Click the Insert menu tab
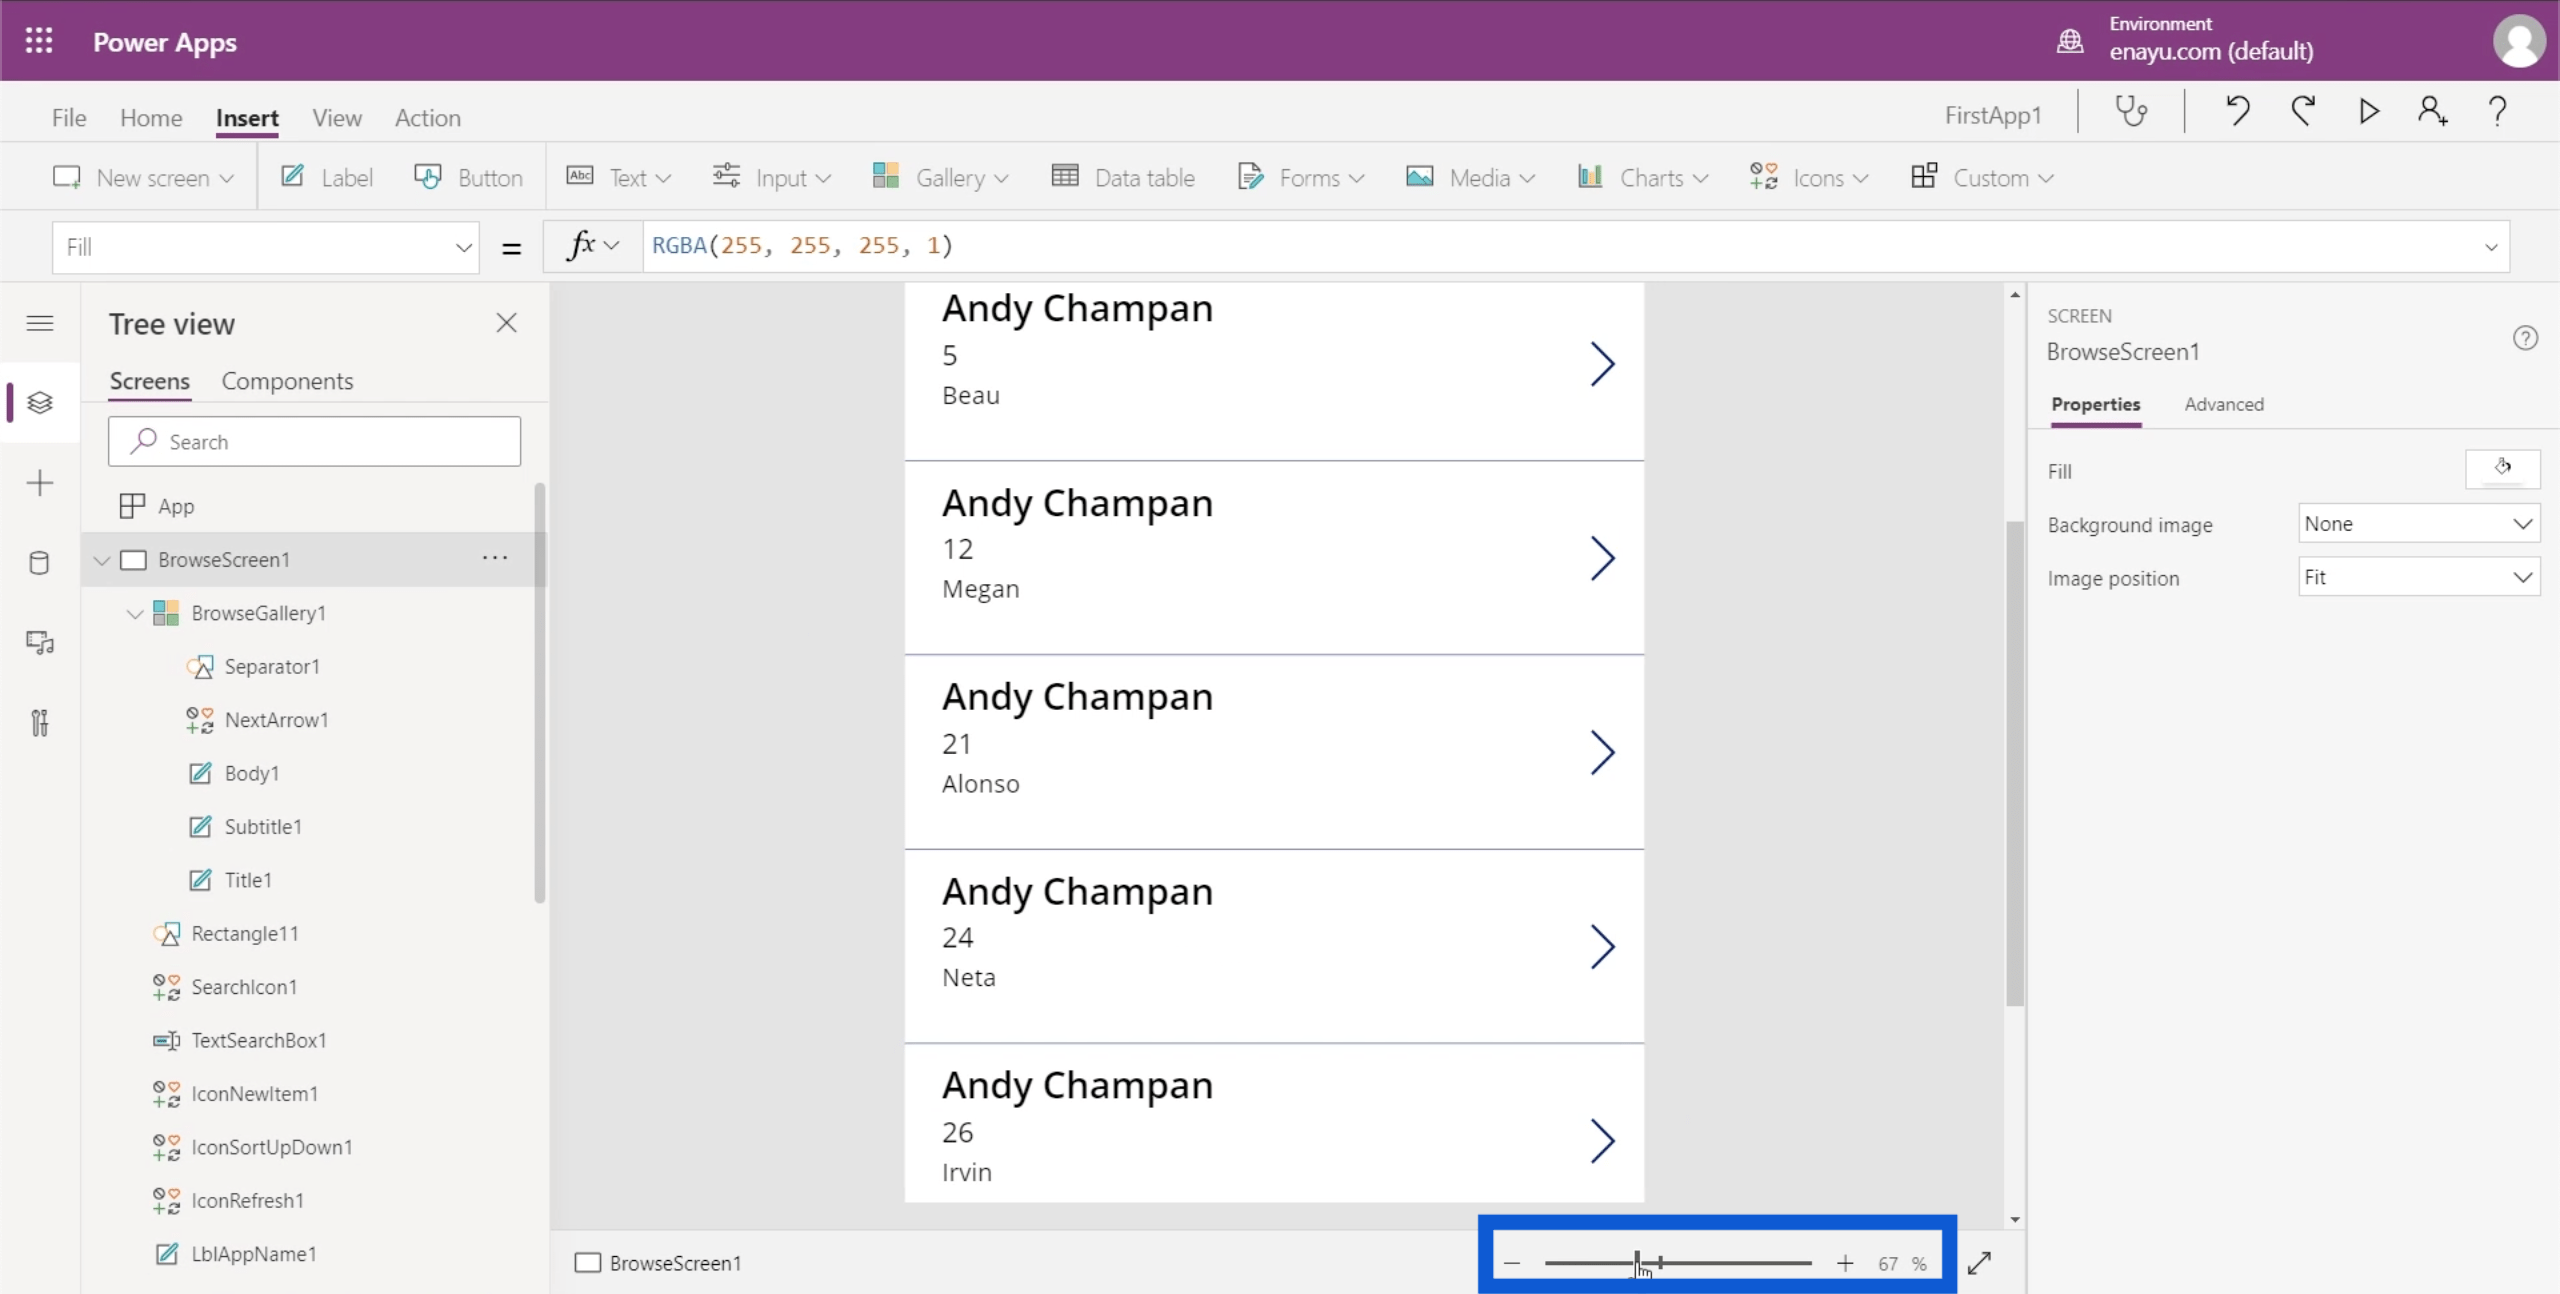 (247, 117)
